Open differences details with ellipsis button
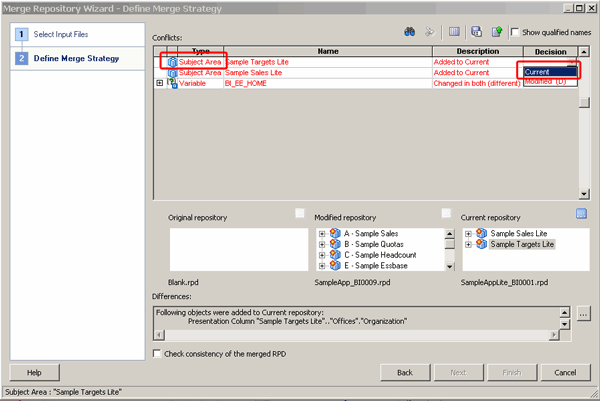Image resolution: width=600 pixels, height=401 pixels. 583,314
